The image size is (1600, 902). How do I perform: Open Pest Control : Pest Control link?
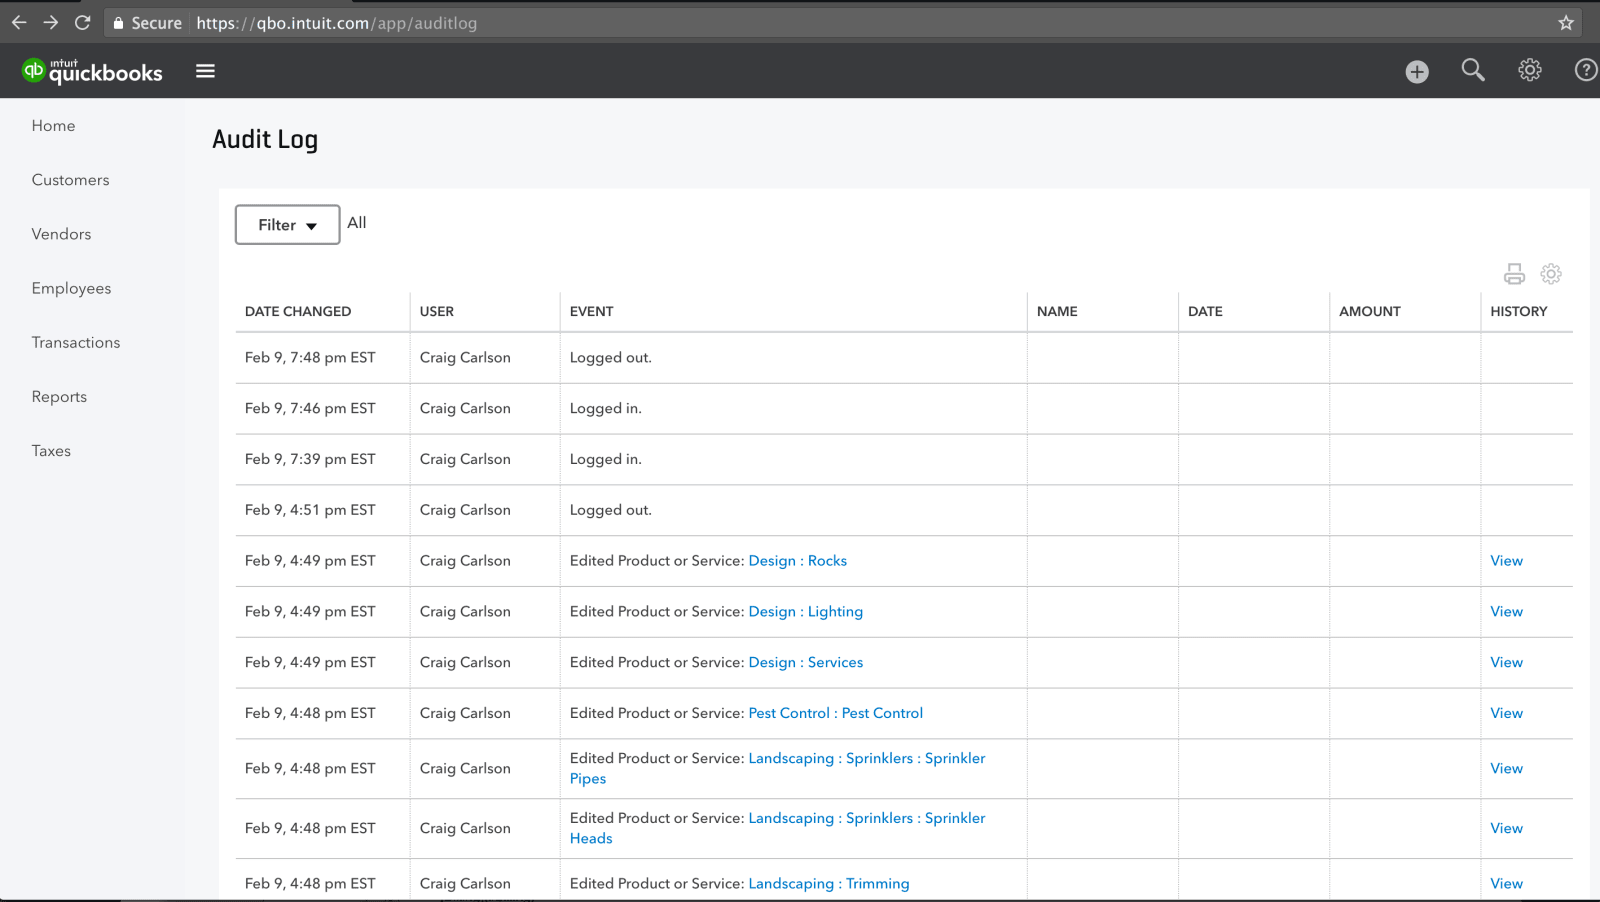835,713
